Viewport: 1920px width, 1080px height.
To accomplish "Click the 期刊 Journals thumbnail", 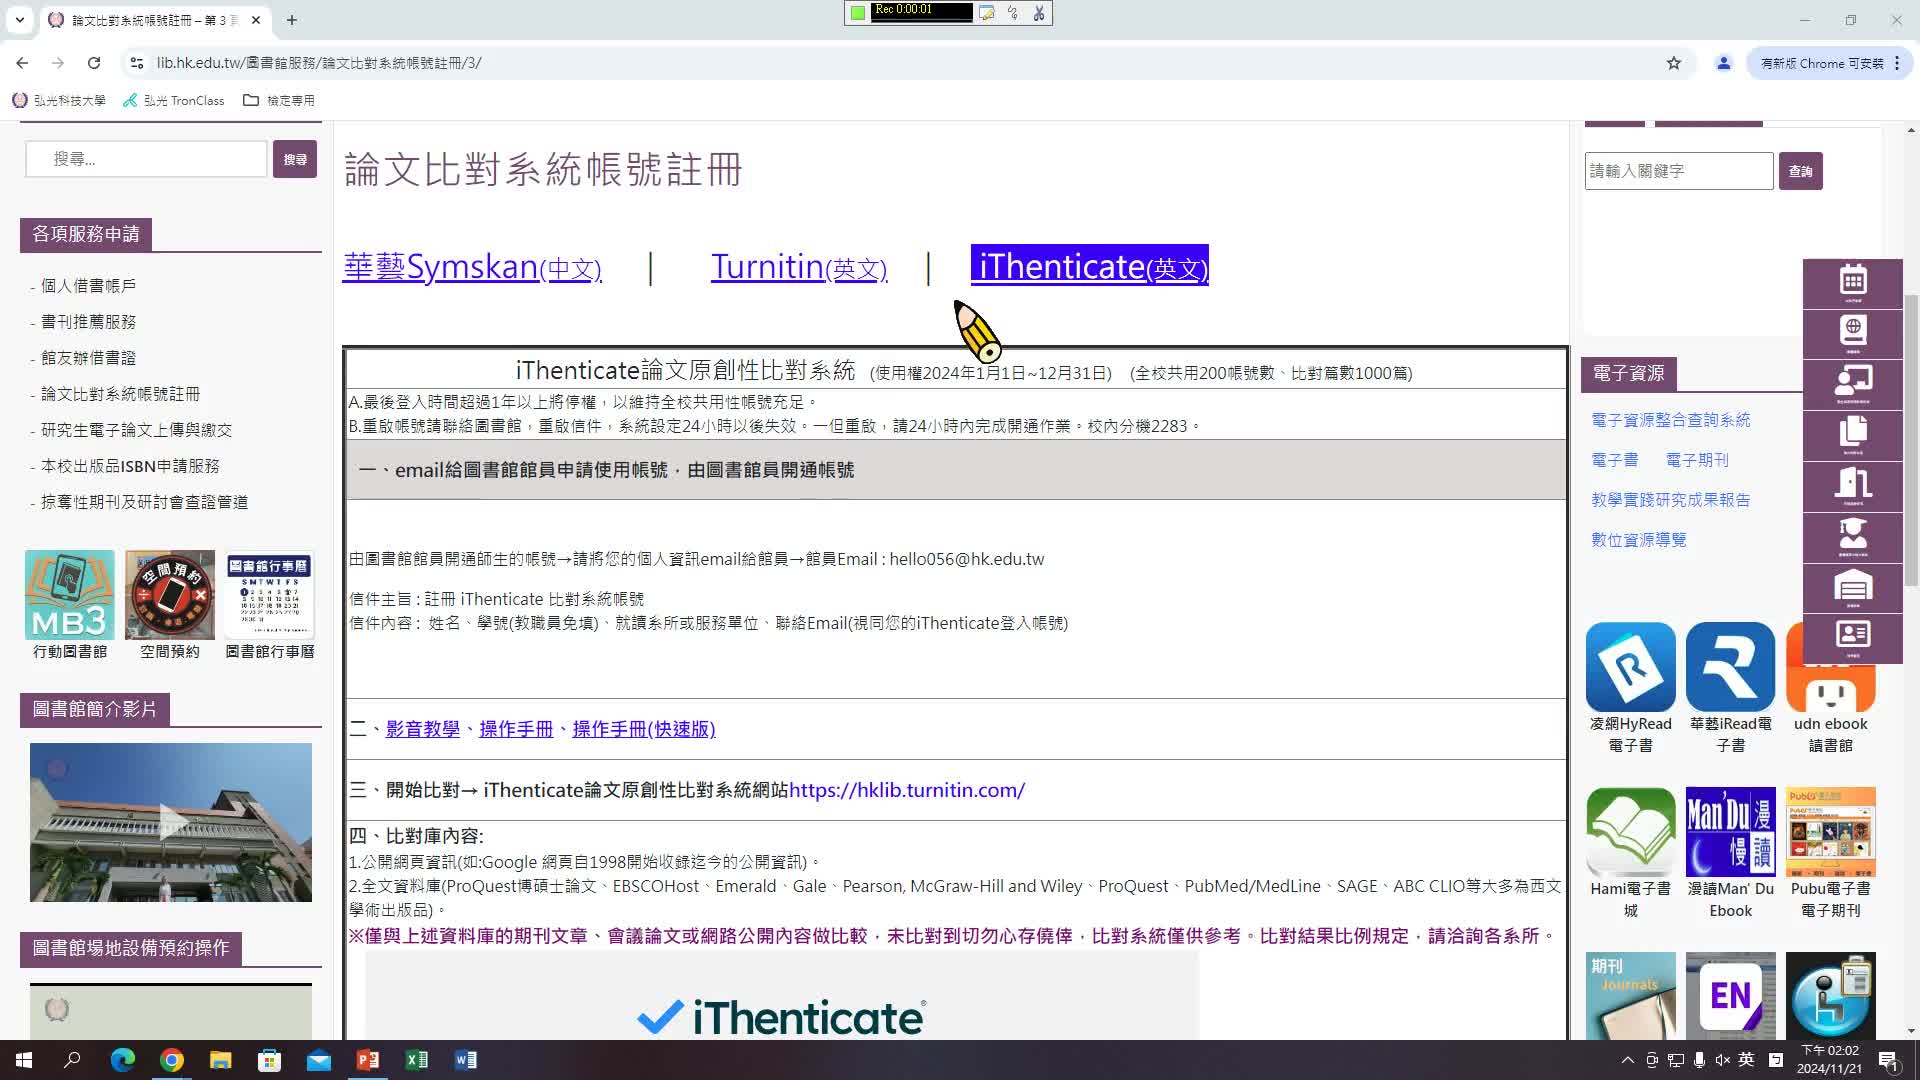I will tap(1630, 996).
